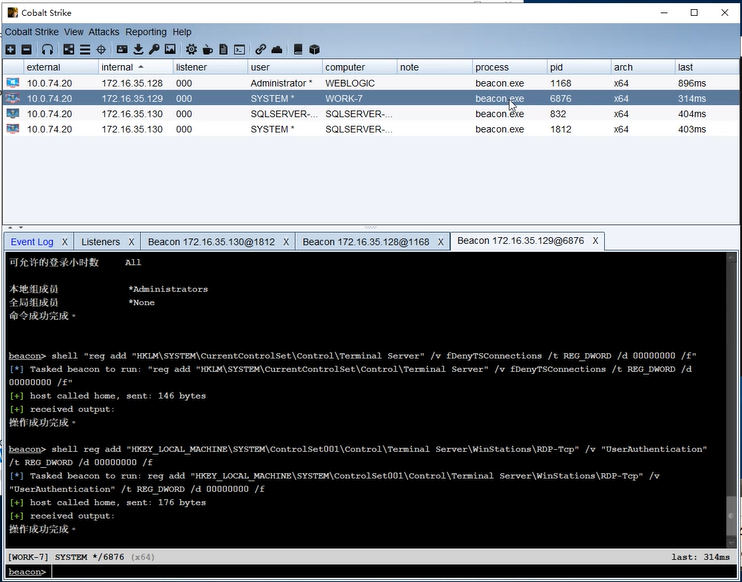Sort by the note column header
This screenshot has height=582, width=742.
tap(435, 67)
